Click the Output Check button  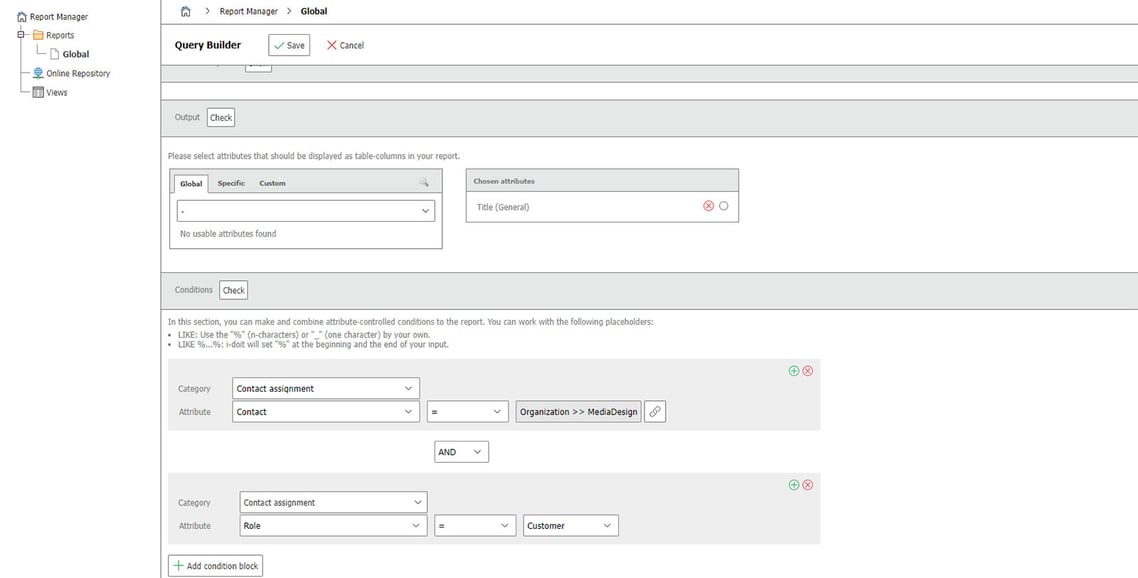[221, 118]
